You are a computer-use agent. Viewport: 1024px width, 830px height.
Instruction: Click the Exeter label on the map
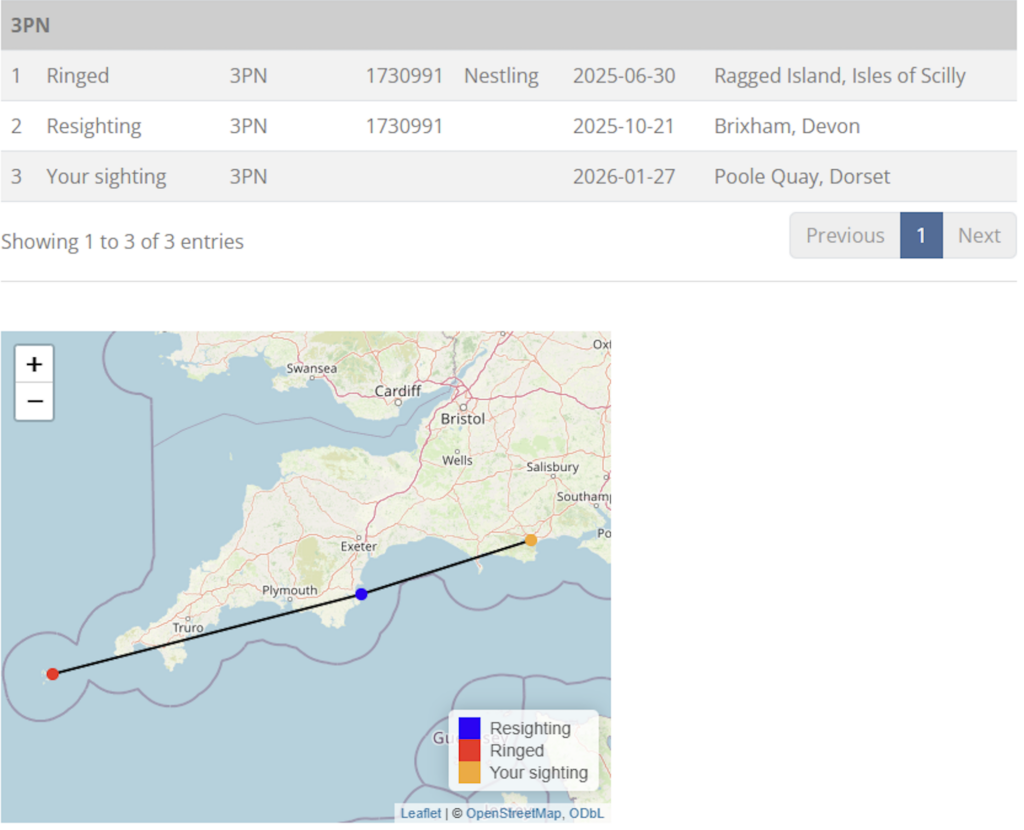(359, 546)
